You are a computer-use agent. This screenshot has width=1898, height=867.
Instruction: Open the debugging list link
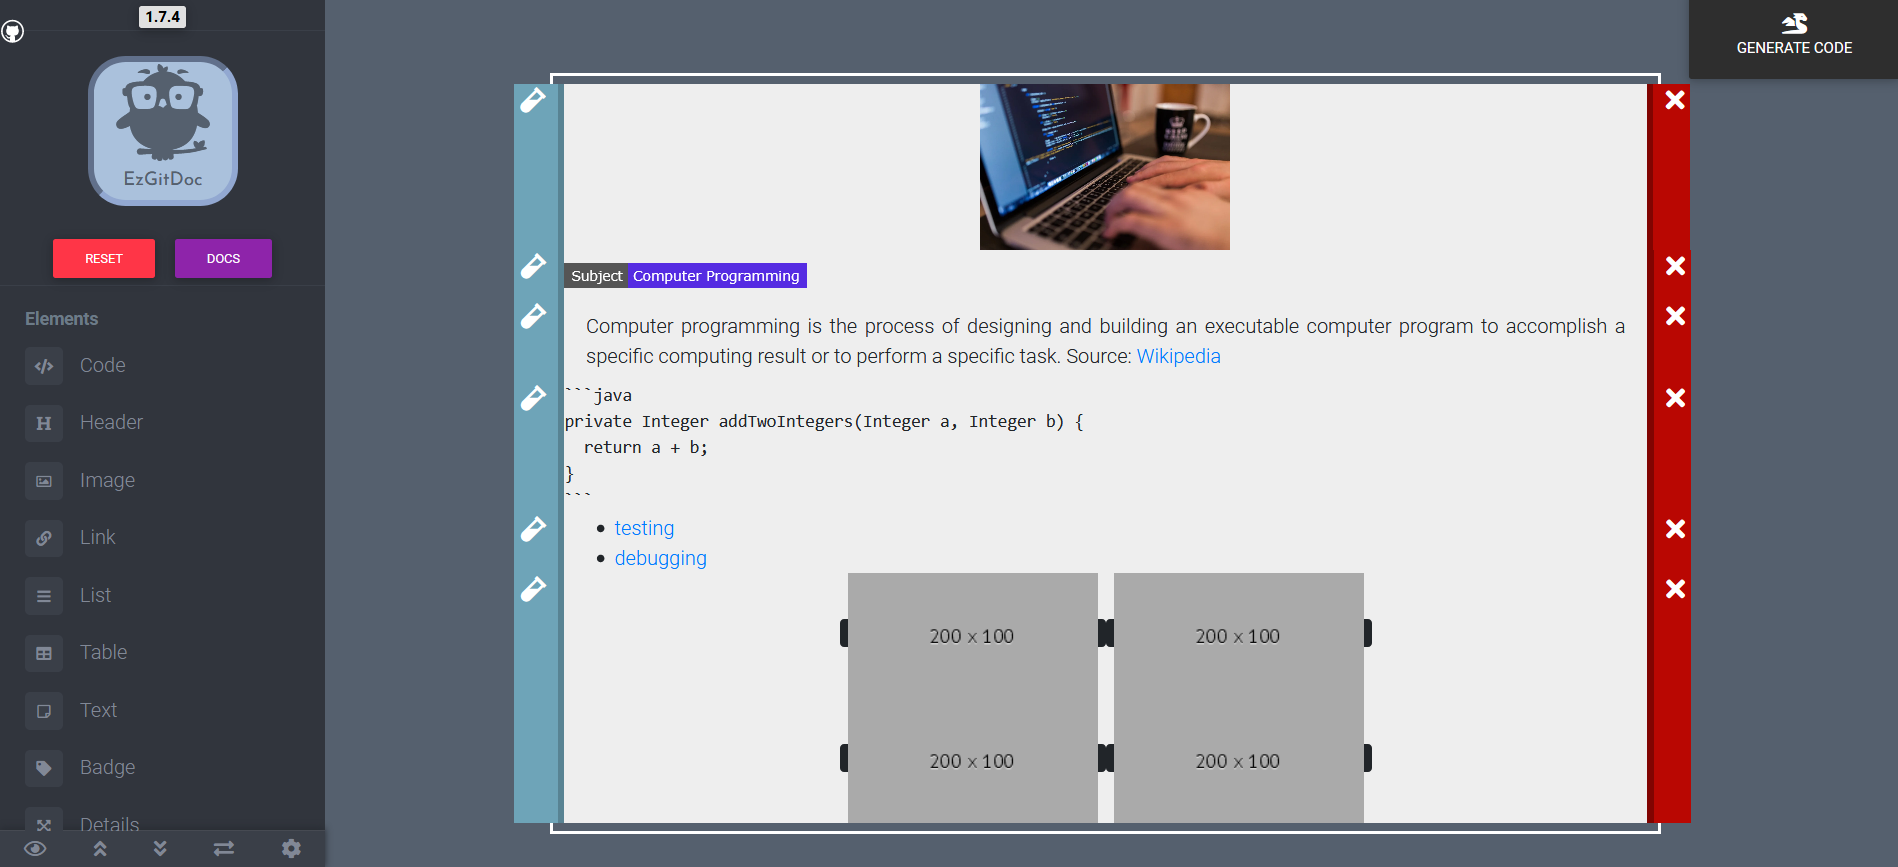click(x=660, y=558)
